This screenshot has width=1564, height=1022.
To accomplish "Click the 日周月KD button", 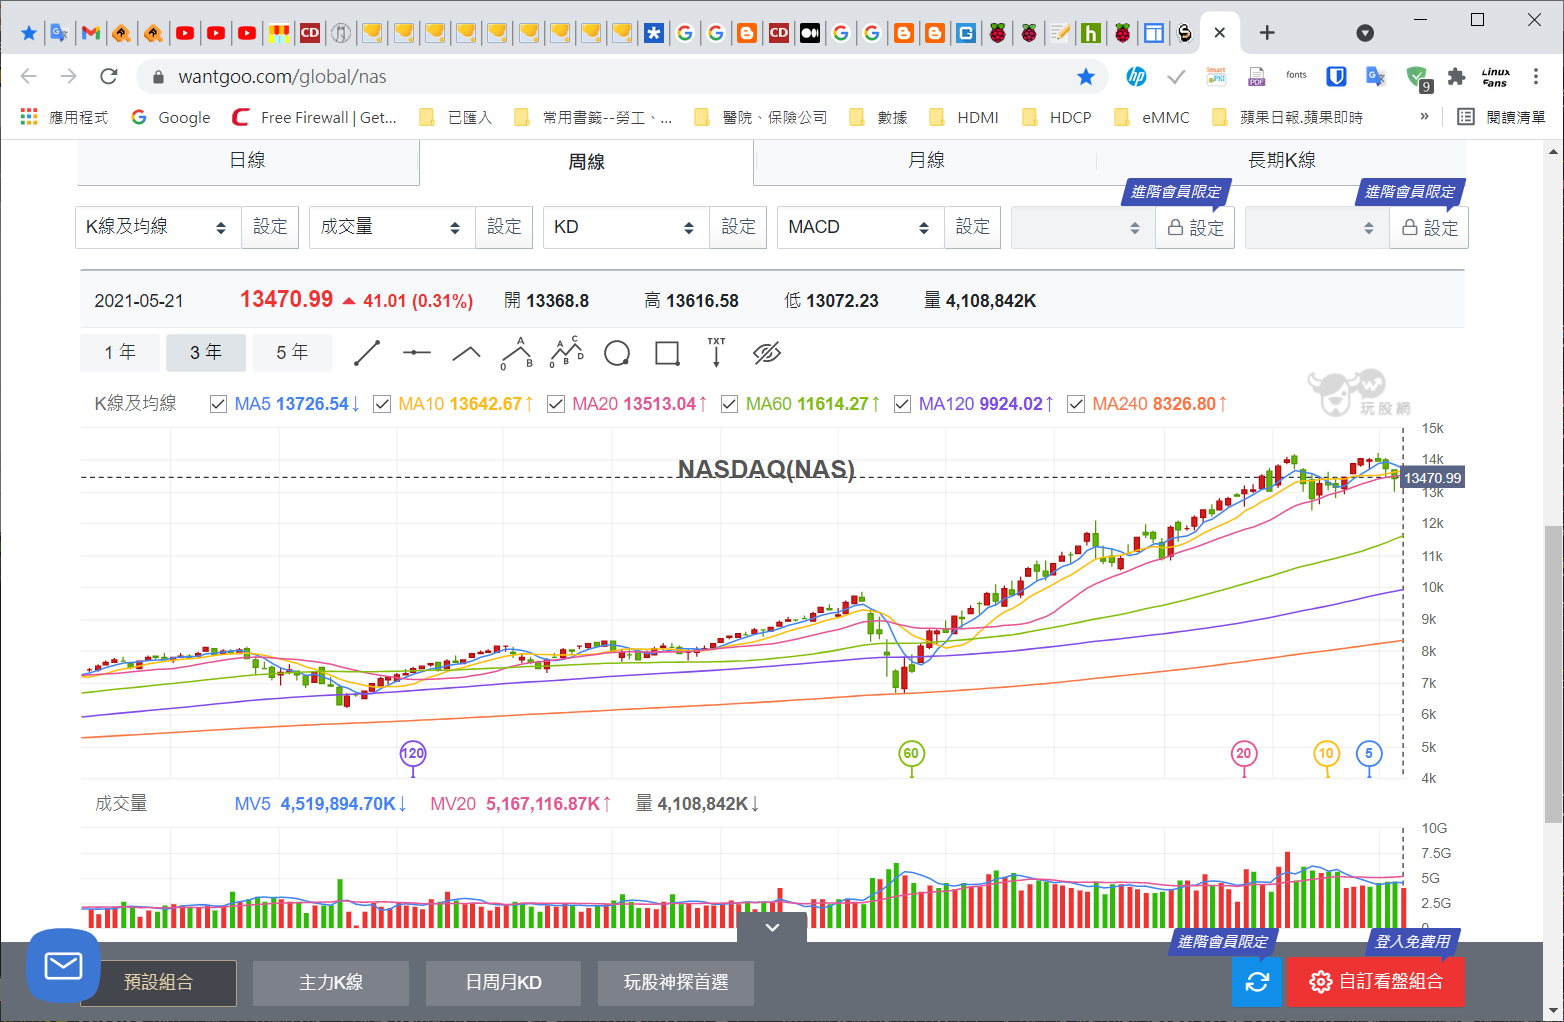I will pos(504,983).
